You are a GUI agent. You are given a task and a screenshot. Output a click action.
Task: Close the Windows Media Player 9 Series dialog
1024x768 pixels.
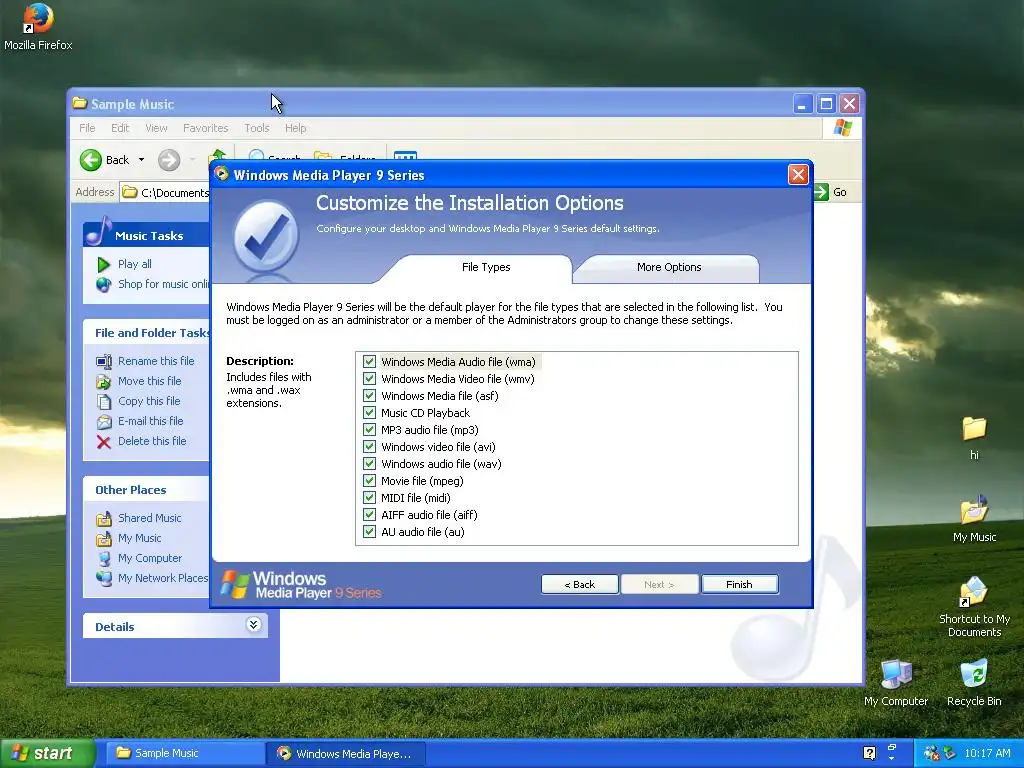click(798, 174)
